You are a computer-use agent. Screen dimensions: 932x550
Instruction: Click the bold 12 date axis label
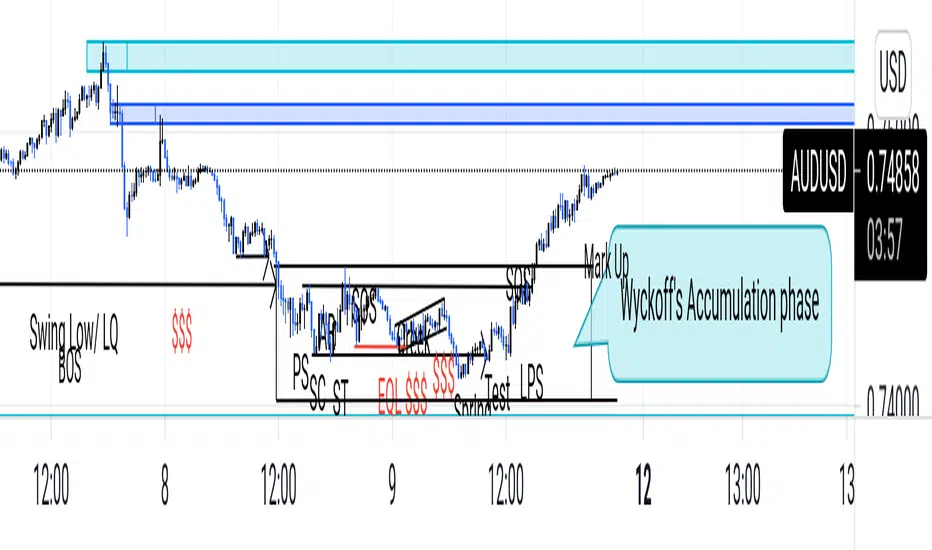click(x=643, y=485)
